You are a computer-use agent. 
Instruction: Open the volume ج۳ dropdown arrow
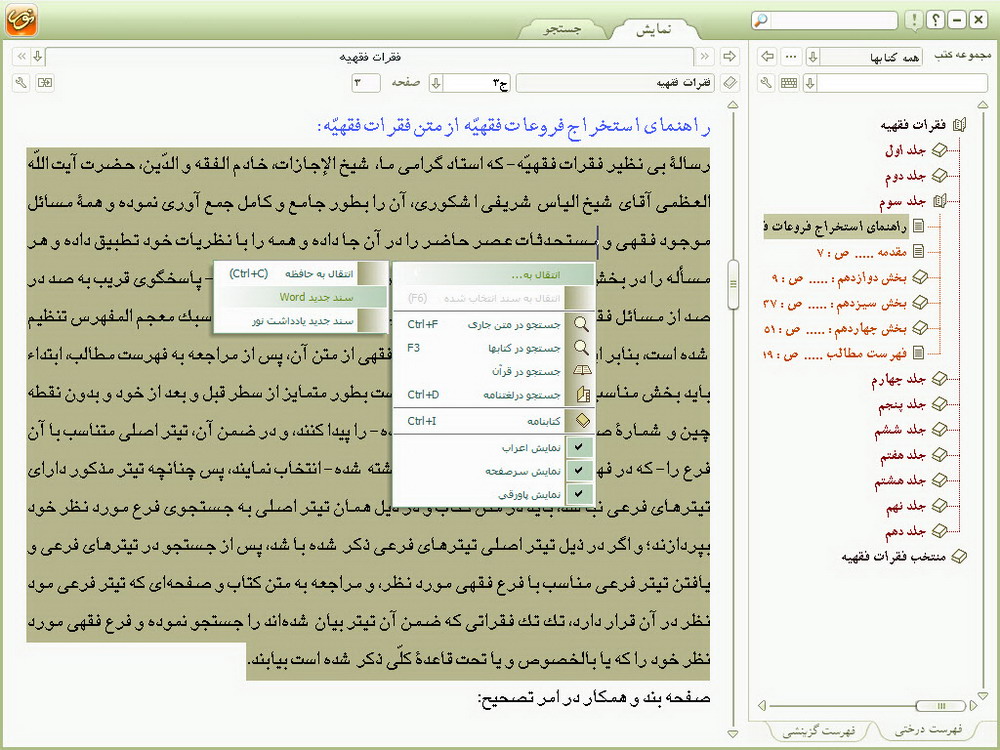coord(436,83)
